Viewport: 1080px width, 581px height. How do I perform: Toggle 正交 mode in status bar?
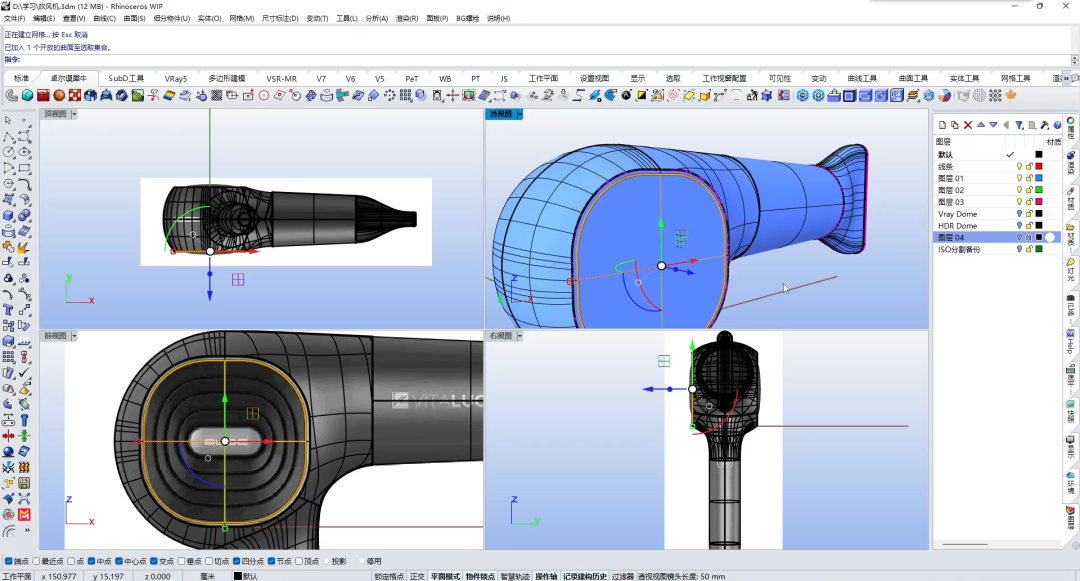[x=417, y=576]
